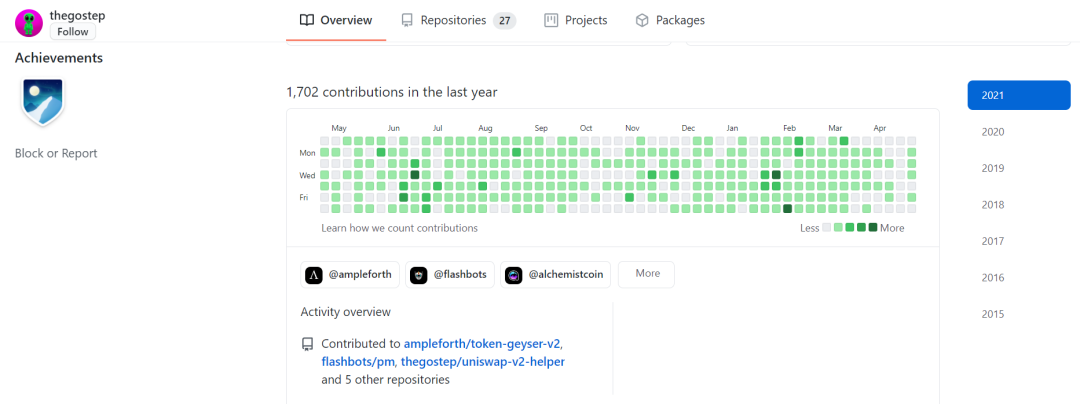
Task: Open the Repositories tab
Action: click(458, 20)
